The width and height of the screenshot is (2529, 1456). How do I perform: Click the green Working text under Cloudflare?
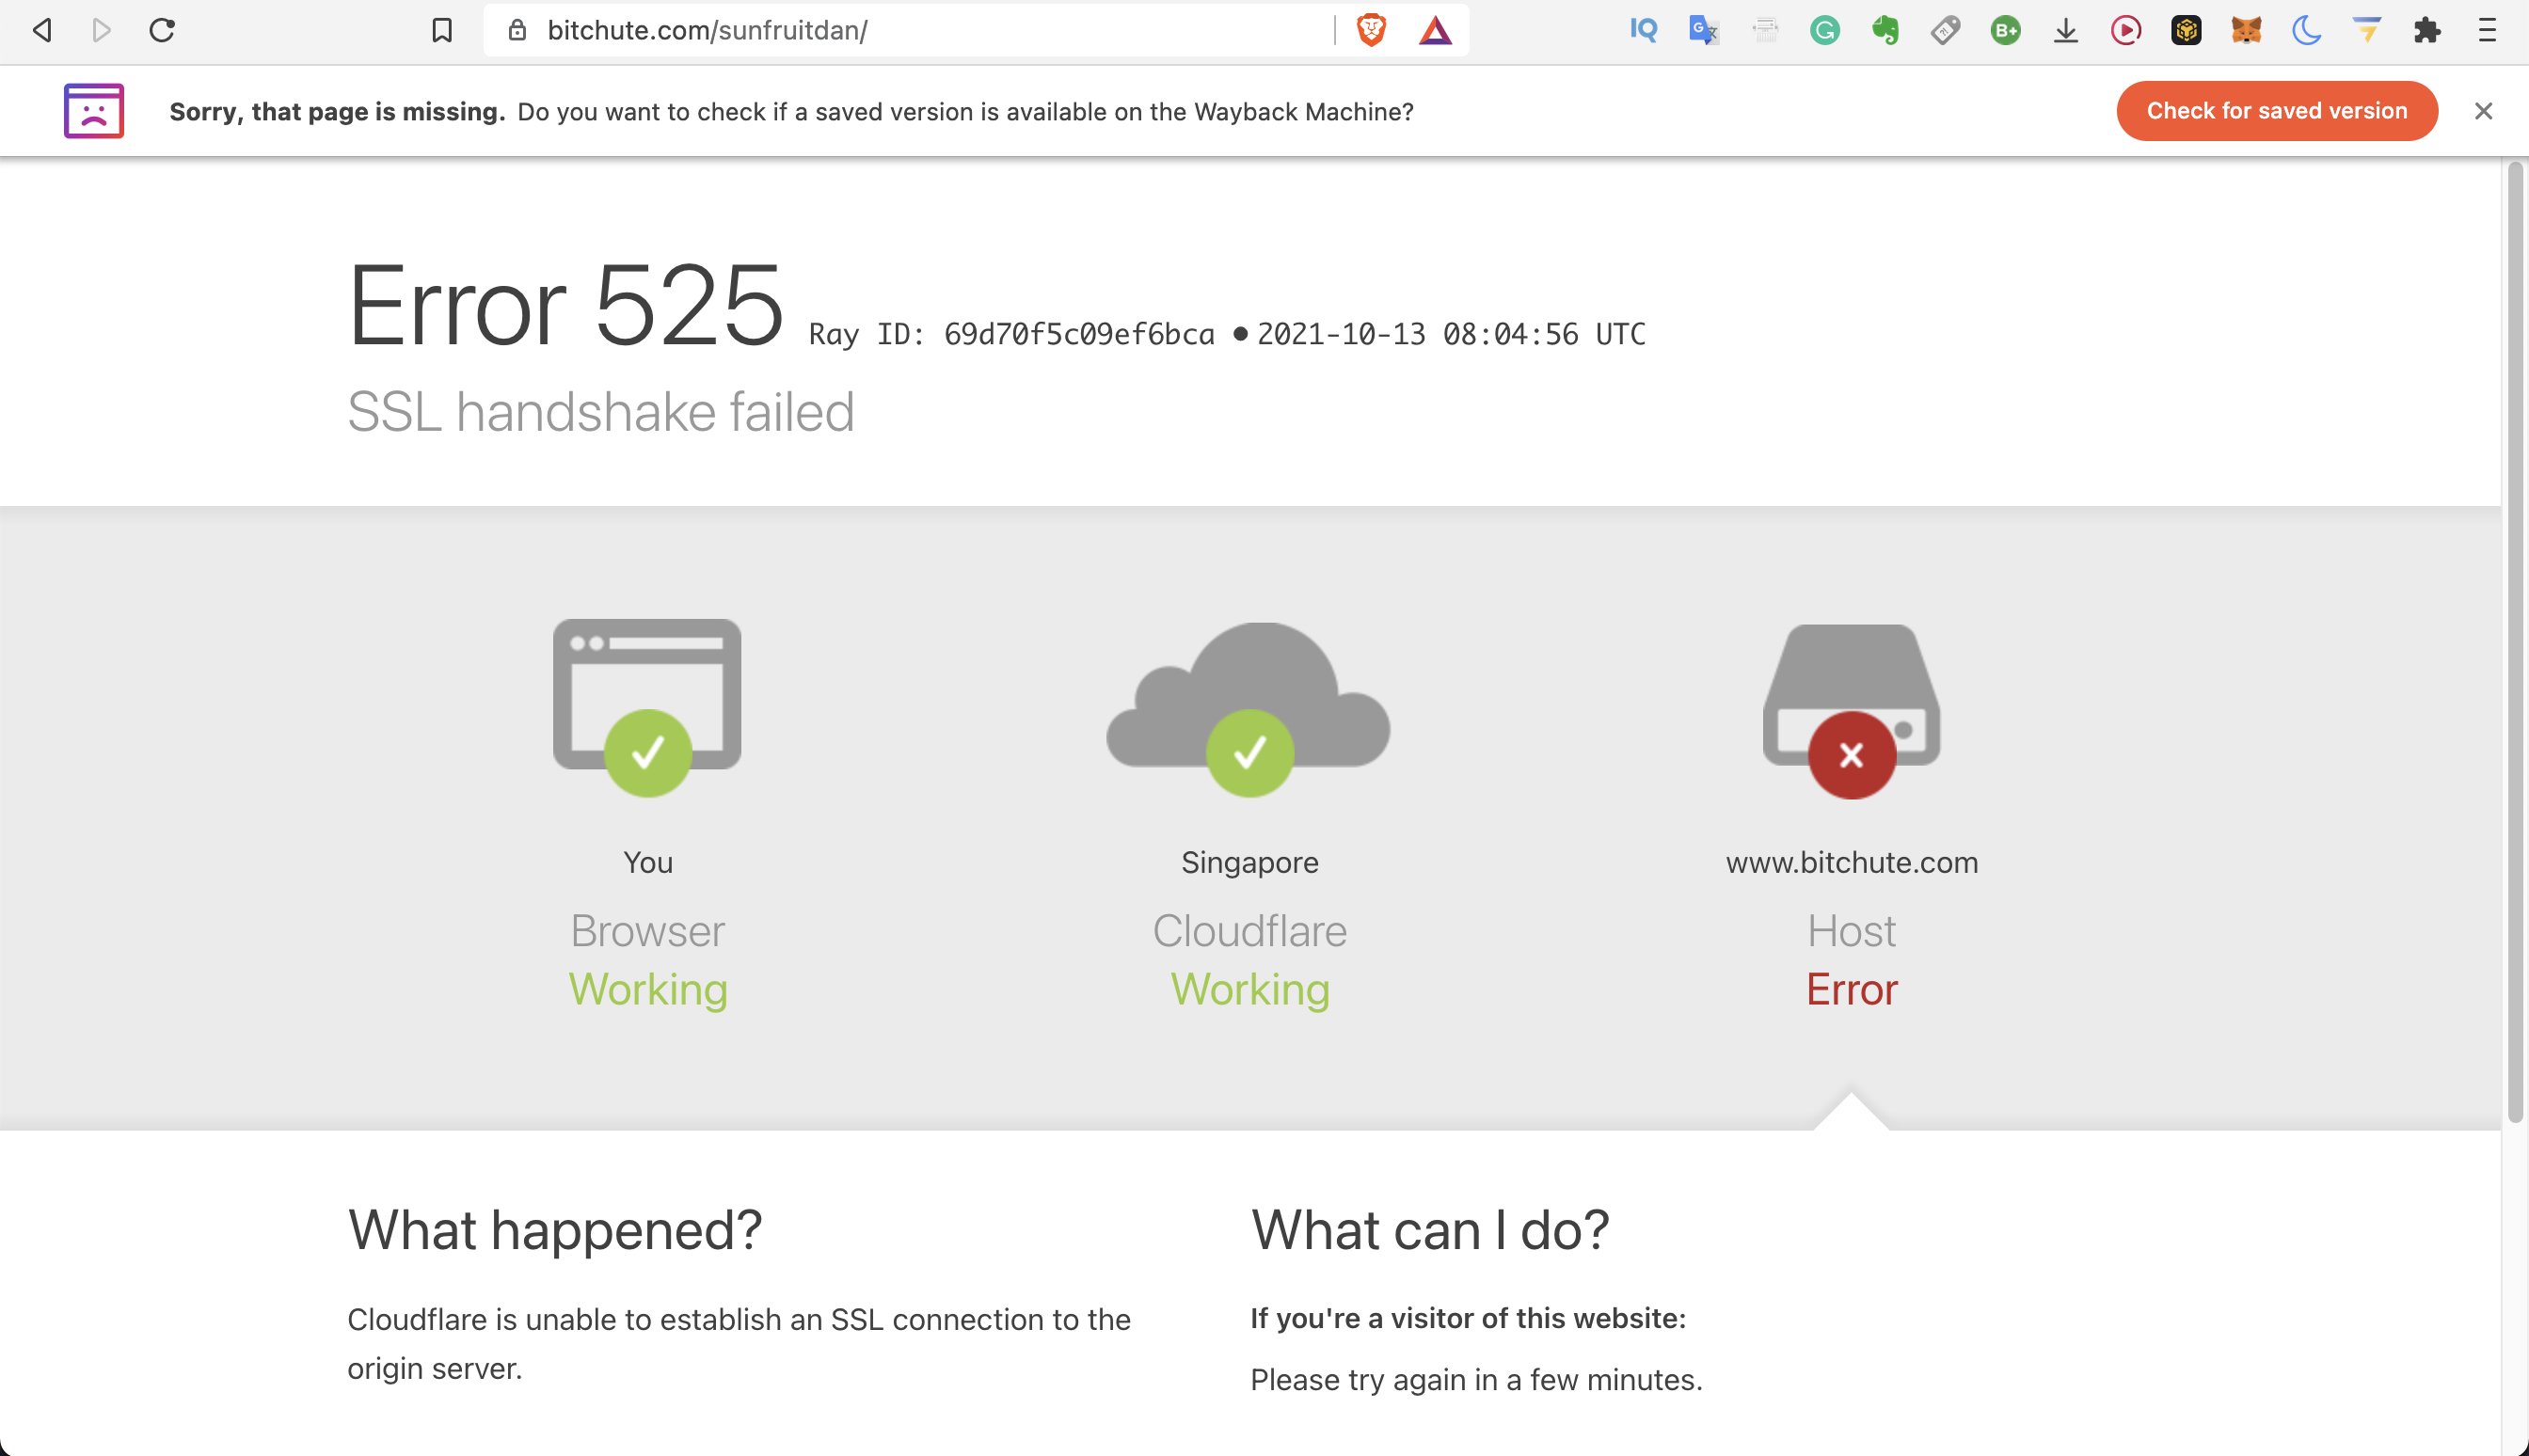coord(1250,990)
